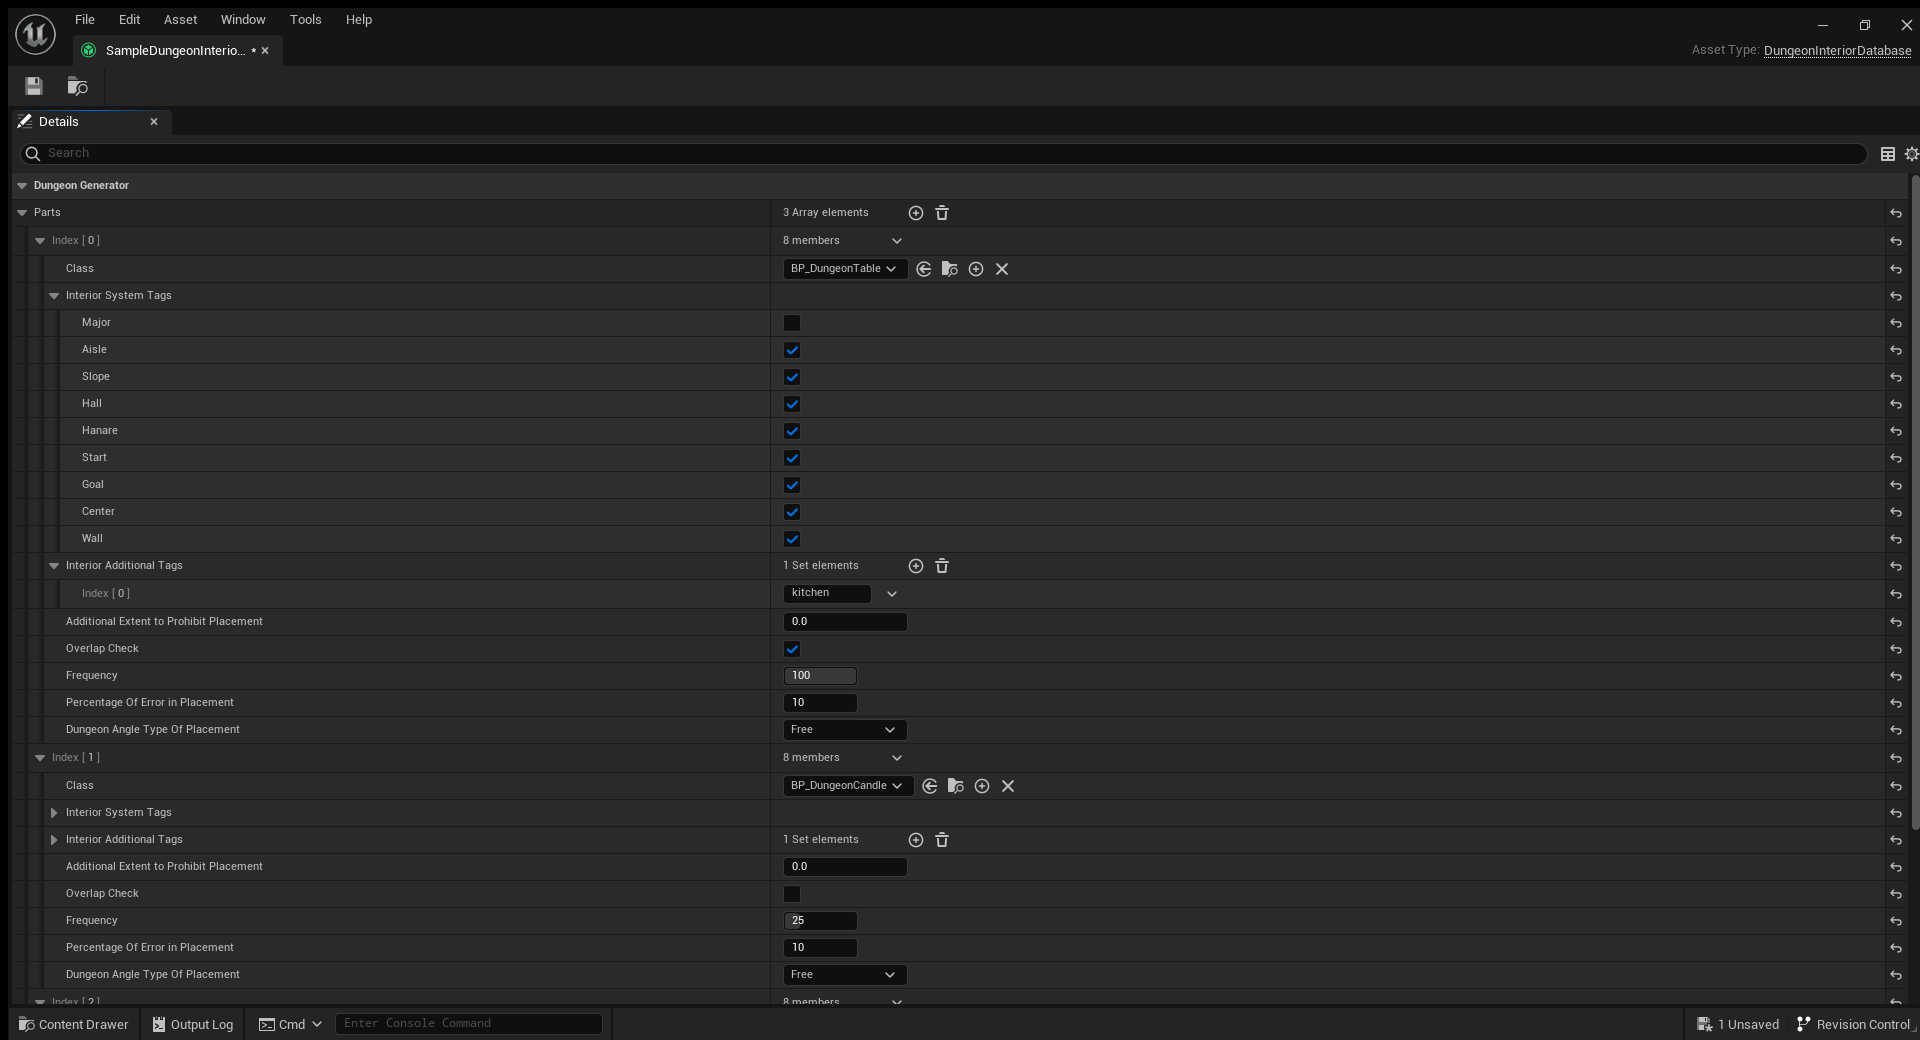The height and width of the screenshot is (1040, 1920).
Task: Open the BP_DungeonCandle class dropdown
Action: (x=848, y=786)
